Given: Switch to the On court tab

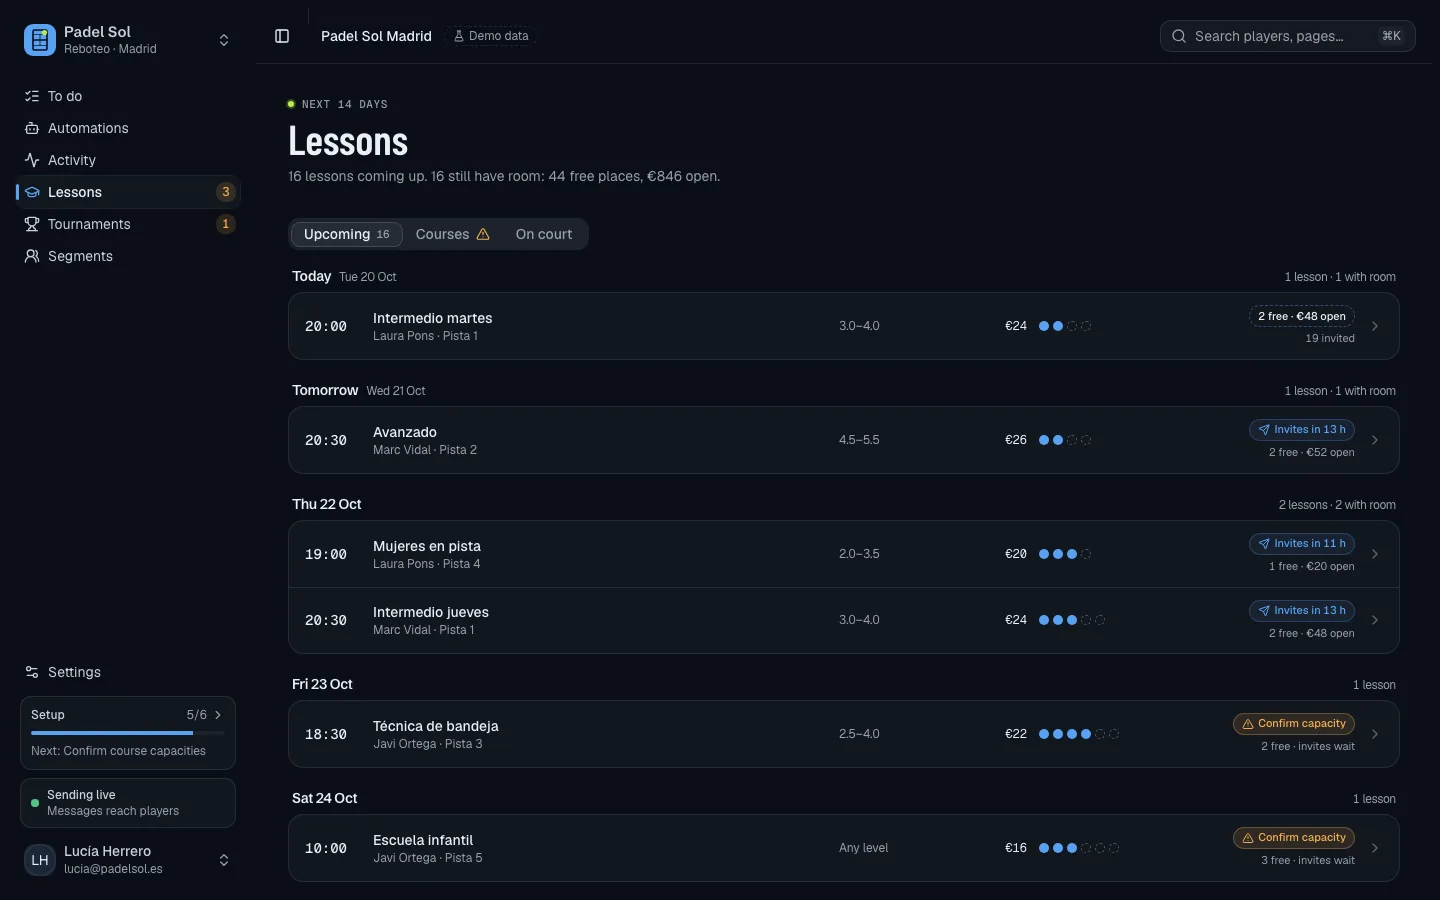Looking at the screenshot, I should pyautogui.click(x=544, y=234).
